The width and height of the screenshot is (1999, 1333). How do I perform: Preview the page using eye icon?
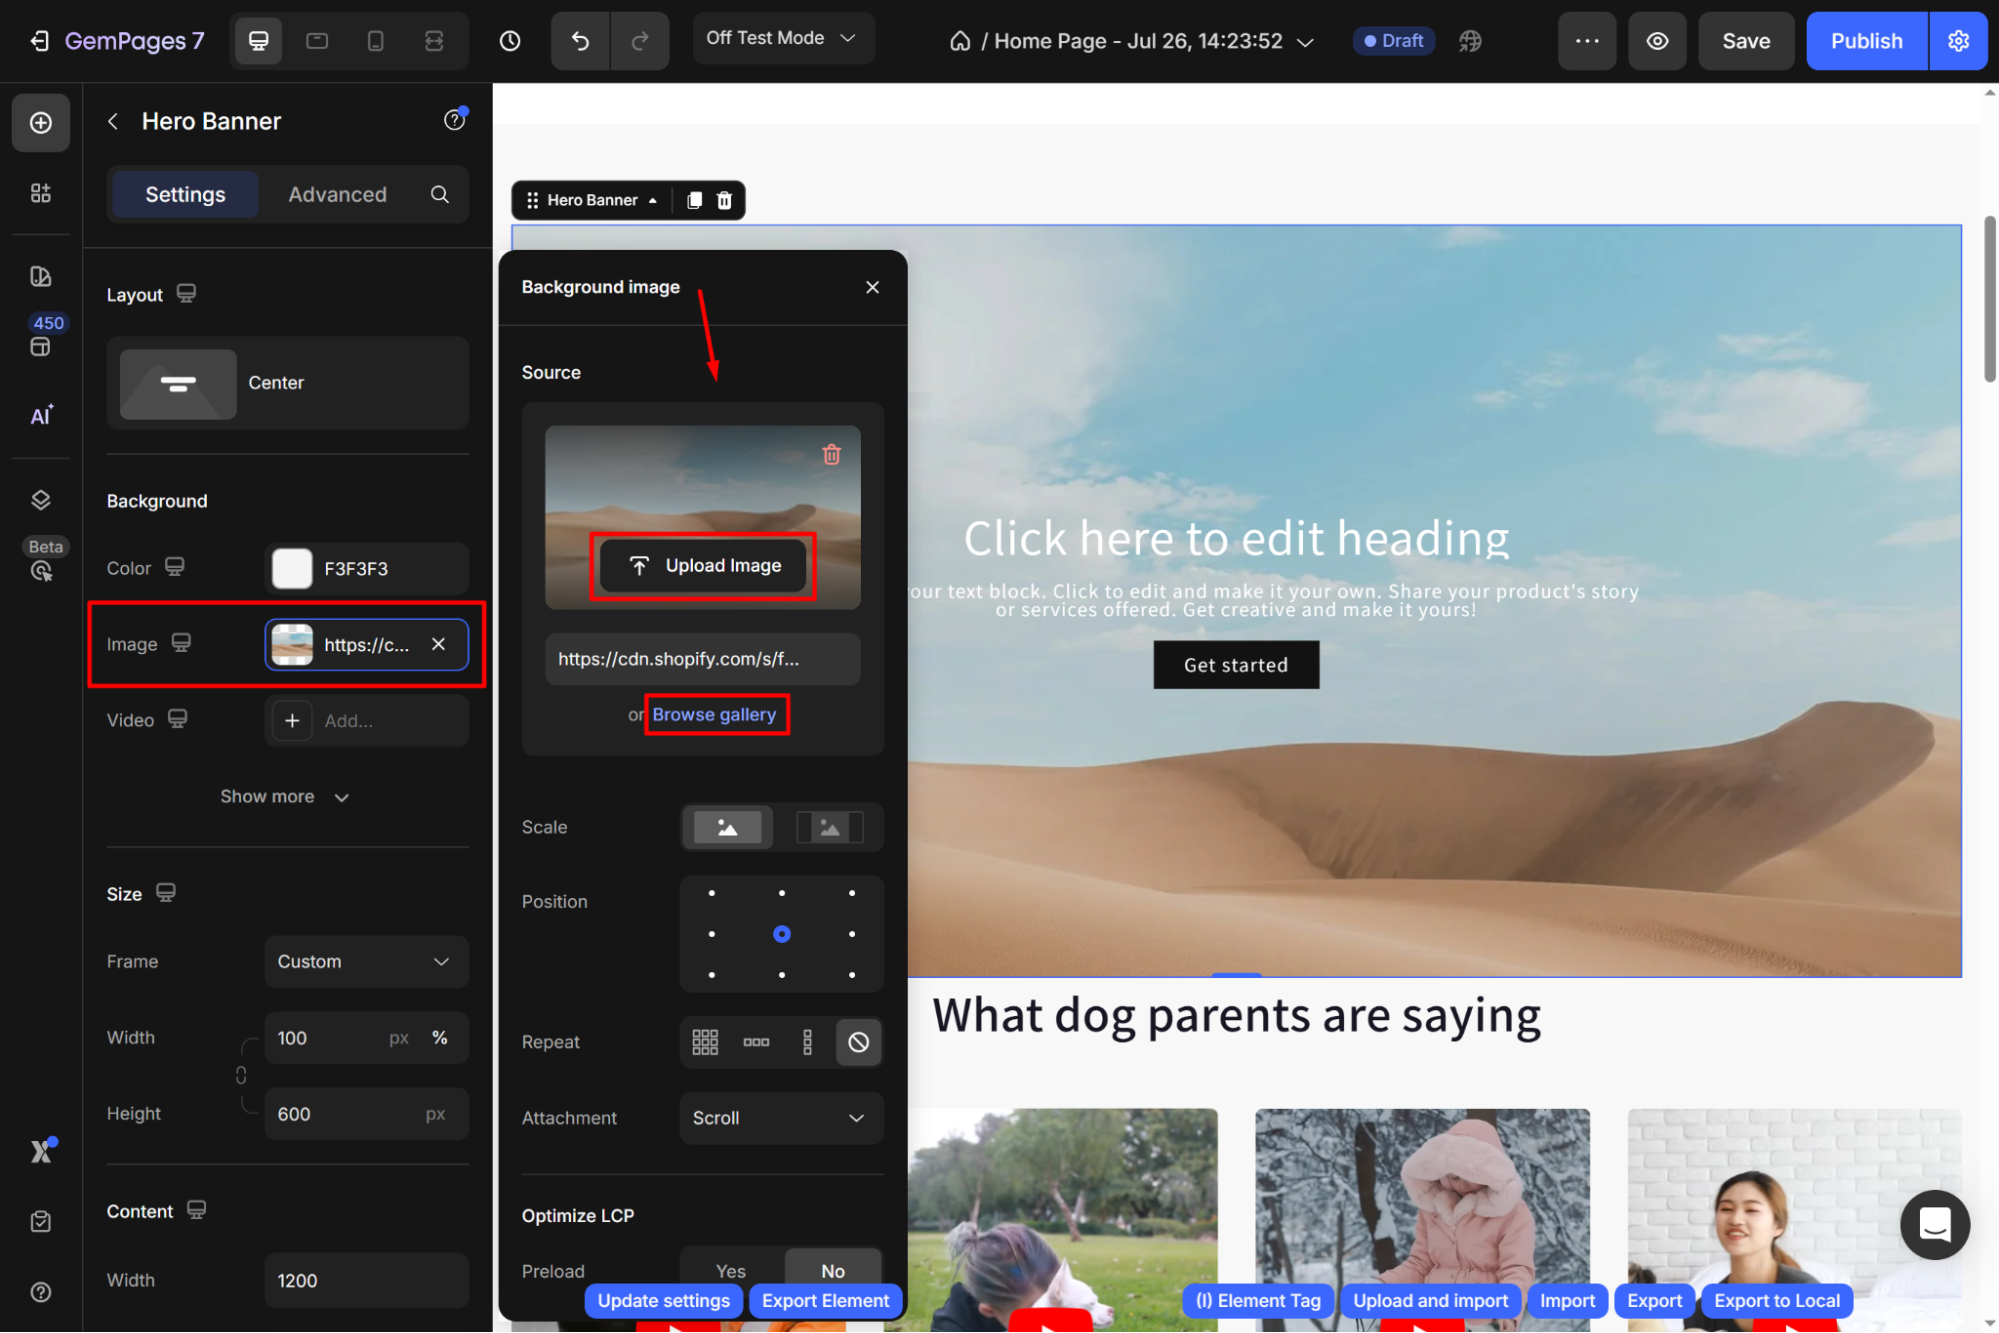click(x=1657, y=41)
